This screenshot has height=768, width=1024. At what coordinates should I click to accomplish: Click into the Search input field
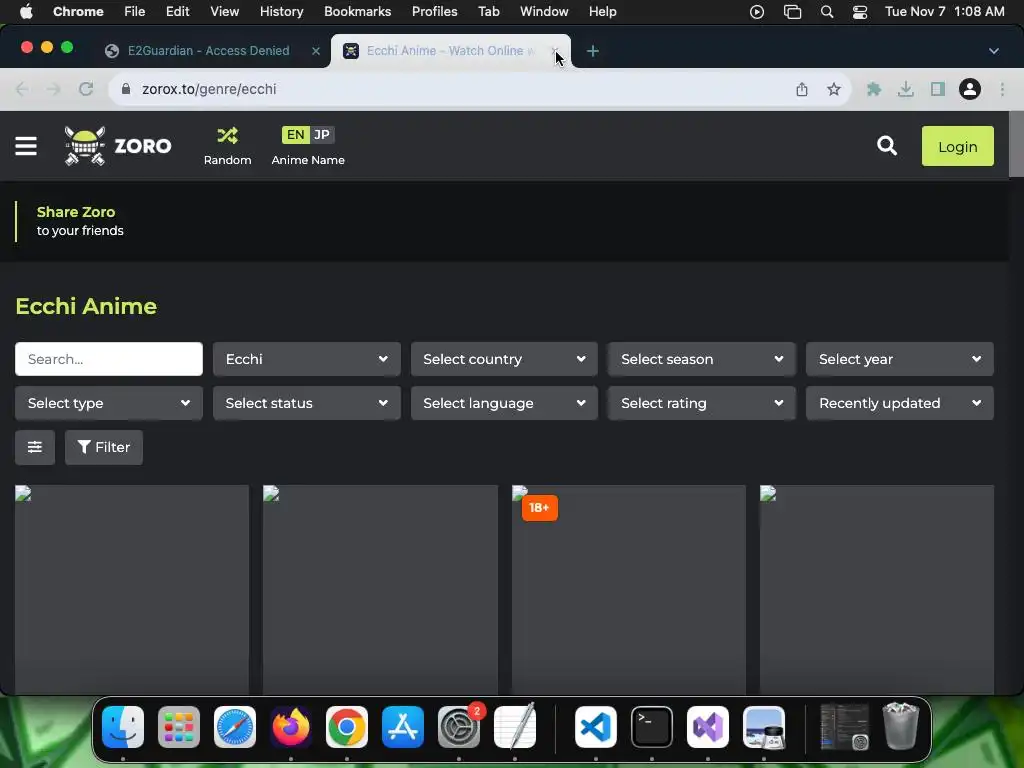[108, 359]
